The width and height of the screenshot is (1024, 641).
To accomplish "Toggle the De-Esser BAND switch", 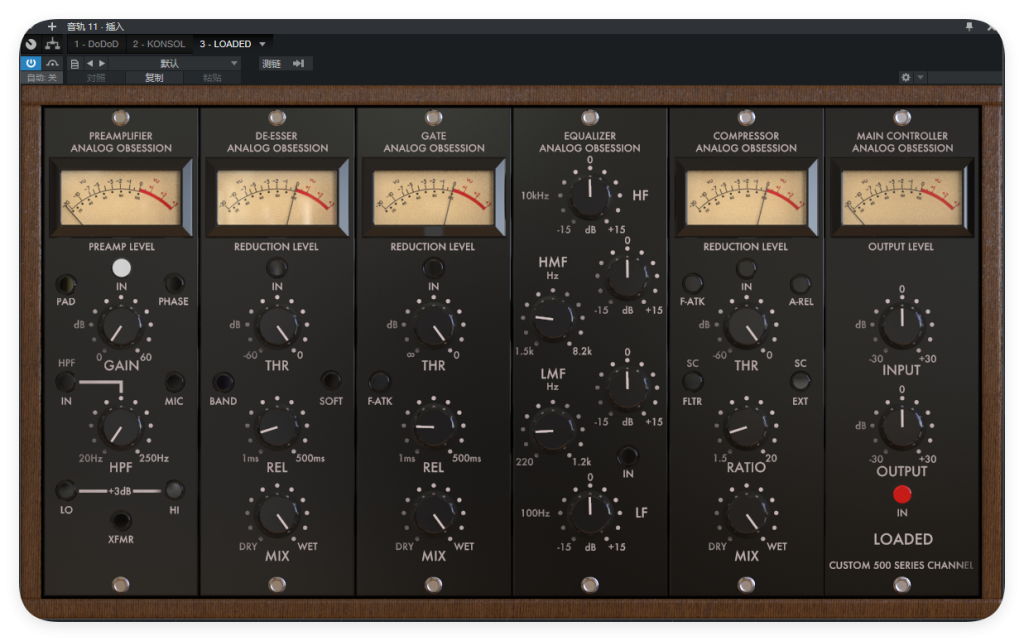I will 223,382.
